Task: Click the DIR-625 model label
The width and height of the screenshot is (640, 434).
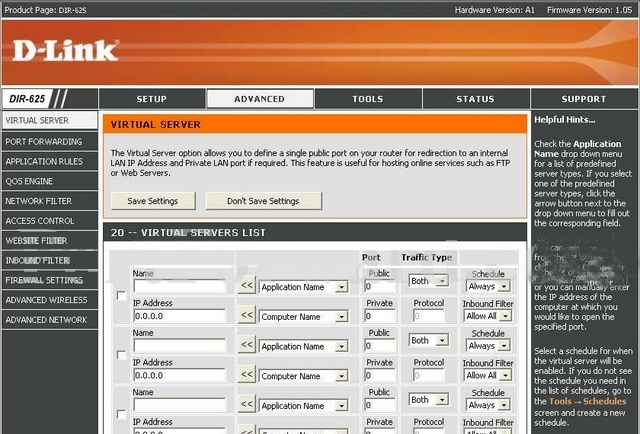Action: pos(27,99)
